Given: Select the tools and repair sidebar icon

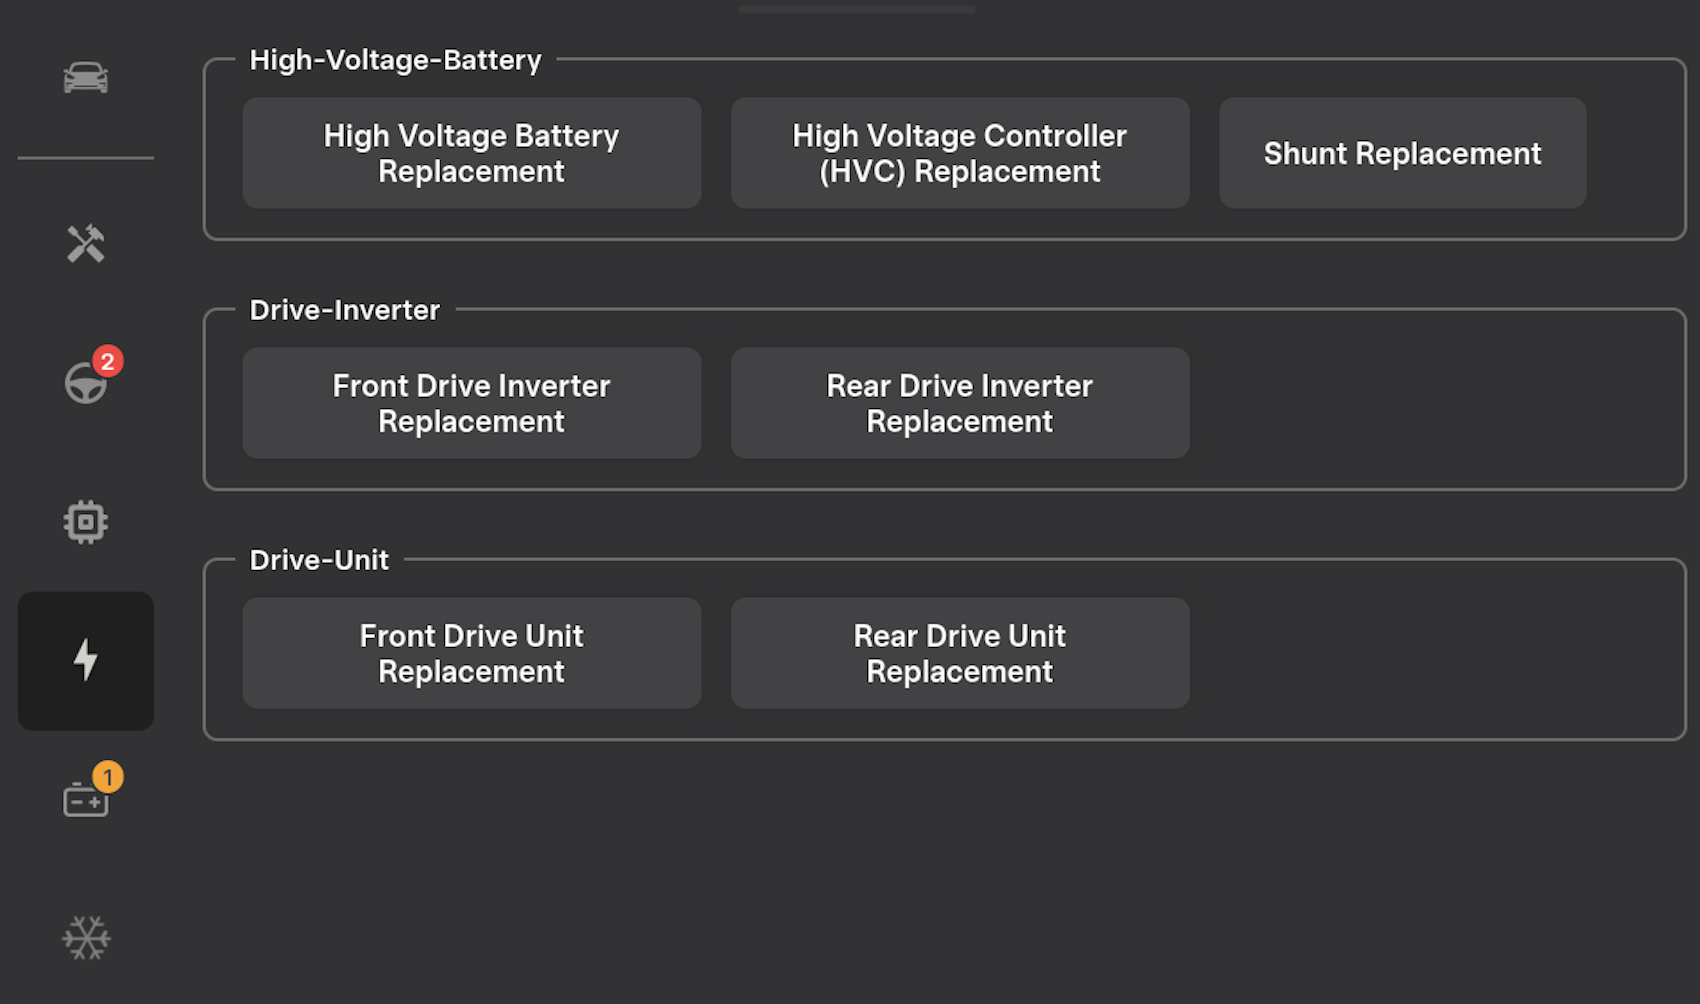Looking at the screenshot, I should (x=86, y=244).
